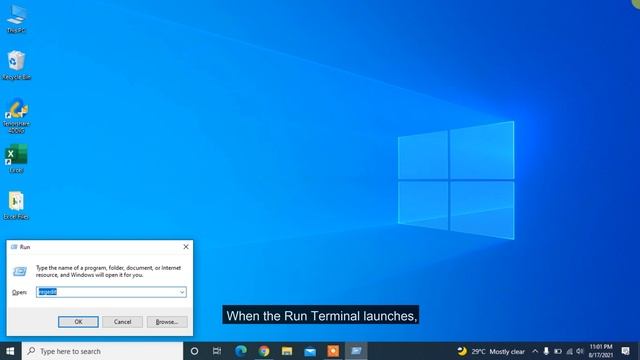This screenshot has width=640, height=360.
Task: Close the Run dialog with X
Action: [186, 247]
